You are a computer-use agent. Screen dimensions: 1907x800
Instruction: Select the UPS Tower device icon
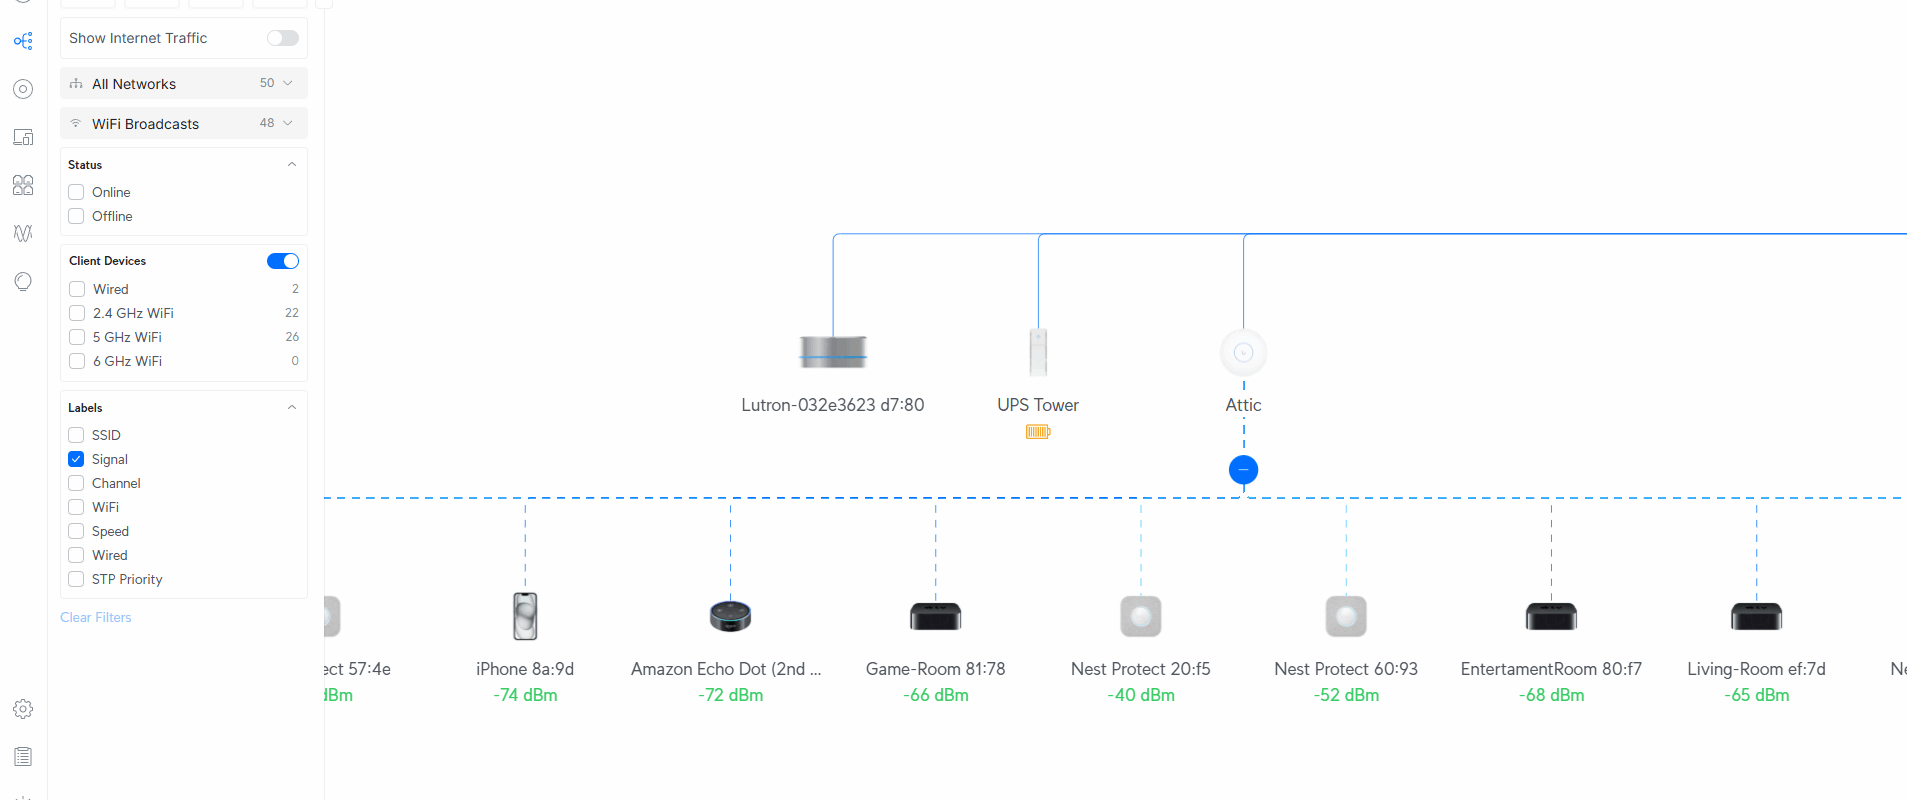pyautogui.click(x=1038, y=352)
